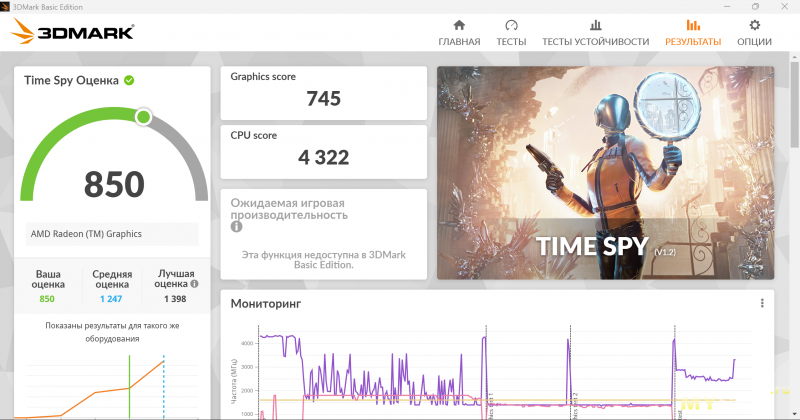This screenshot has height=420, width=800.
Task: Click the Средняя оценка value 1 247
Action: (112, 299)
